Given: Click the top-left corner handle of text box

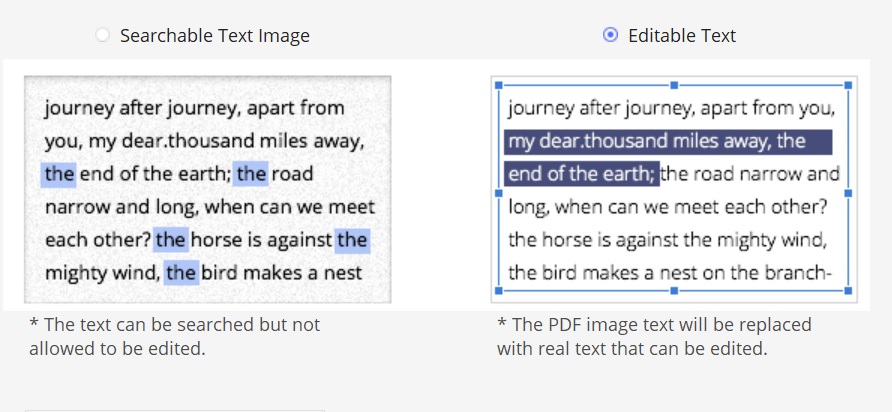Looking at the screenshot, I should (499, 85).
